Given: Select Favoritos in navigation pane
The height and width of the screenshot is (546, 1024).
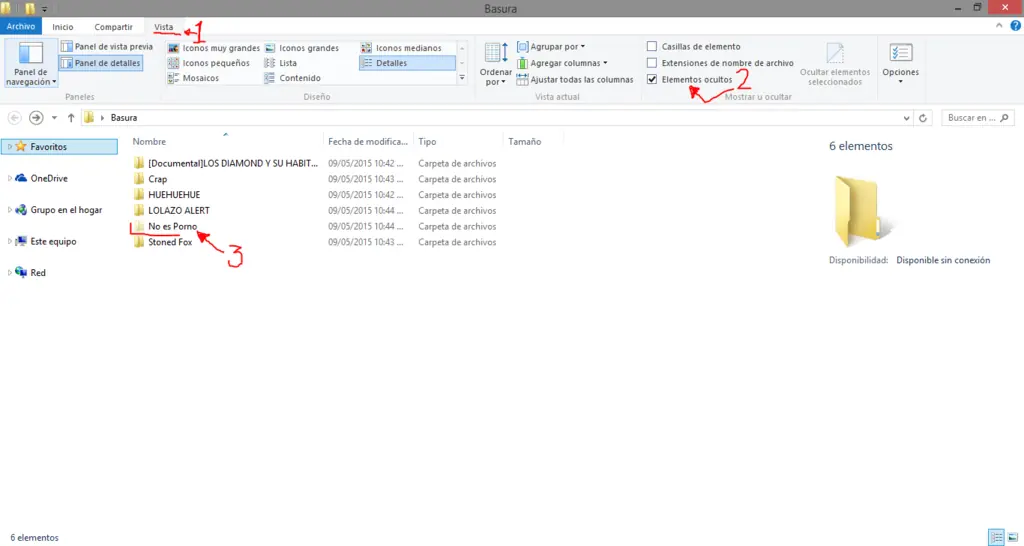Looking at the screenshot, I should [x=48, y=147].
